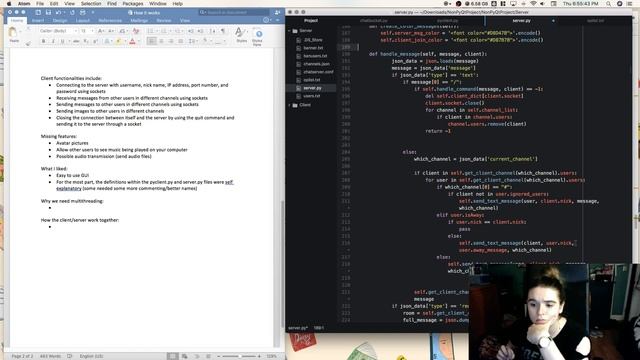The width and height of the screenshot is (640, 360).
Task: Switch to the Layout ribbon tab
Action: pyautogui.click(x=82, y=20)
